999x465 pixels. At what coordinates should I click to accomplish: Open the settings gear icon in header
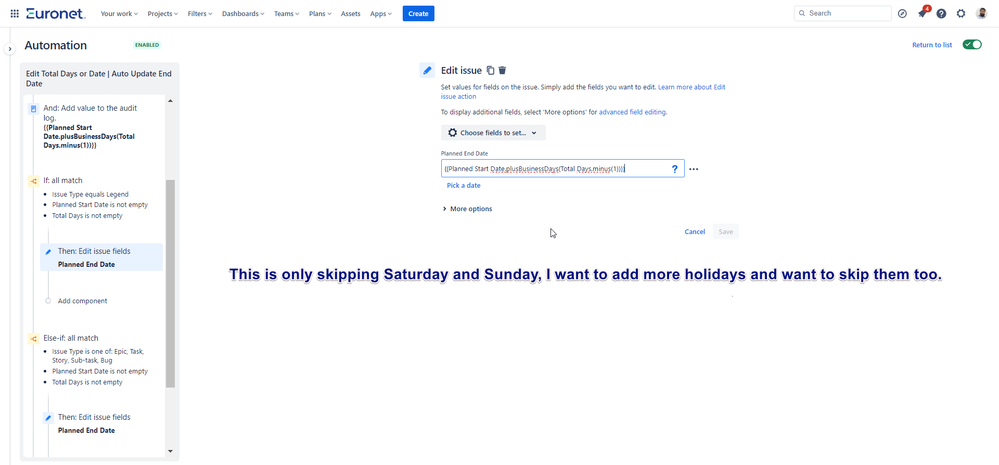961,13
